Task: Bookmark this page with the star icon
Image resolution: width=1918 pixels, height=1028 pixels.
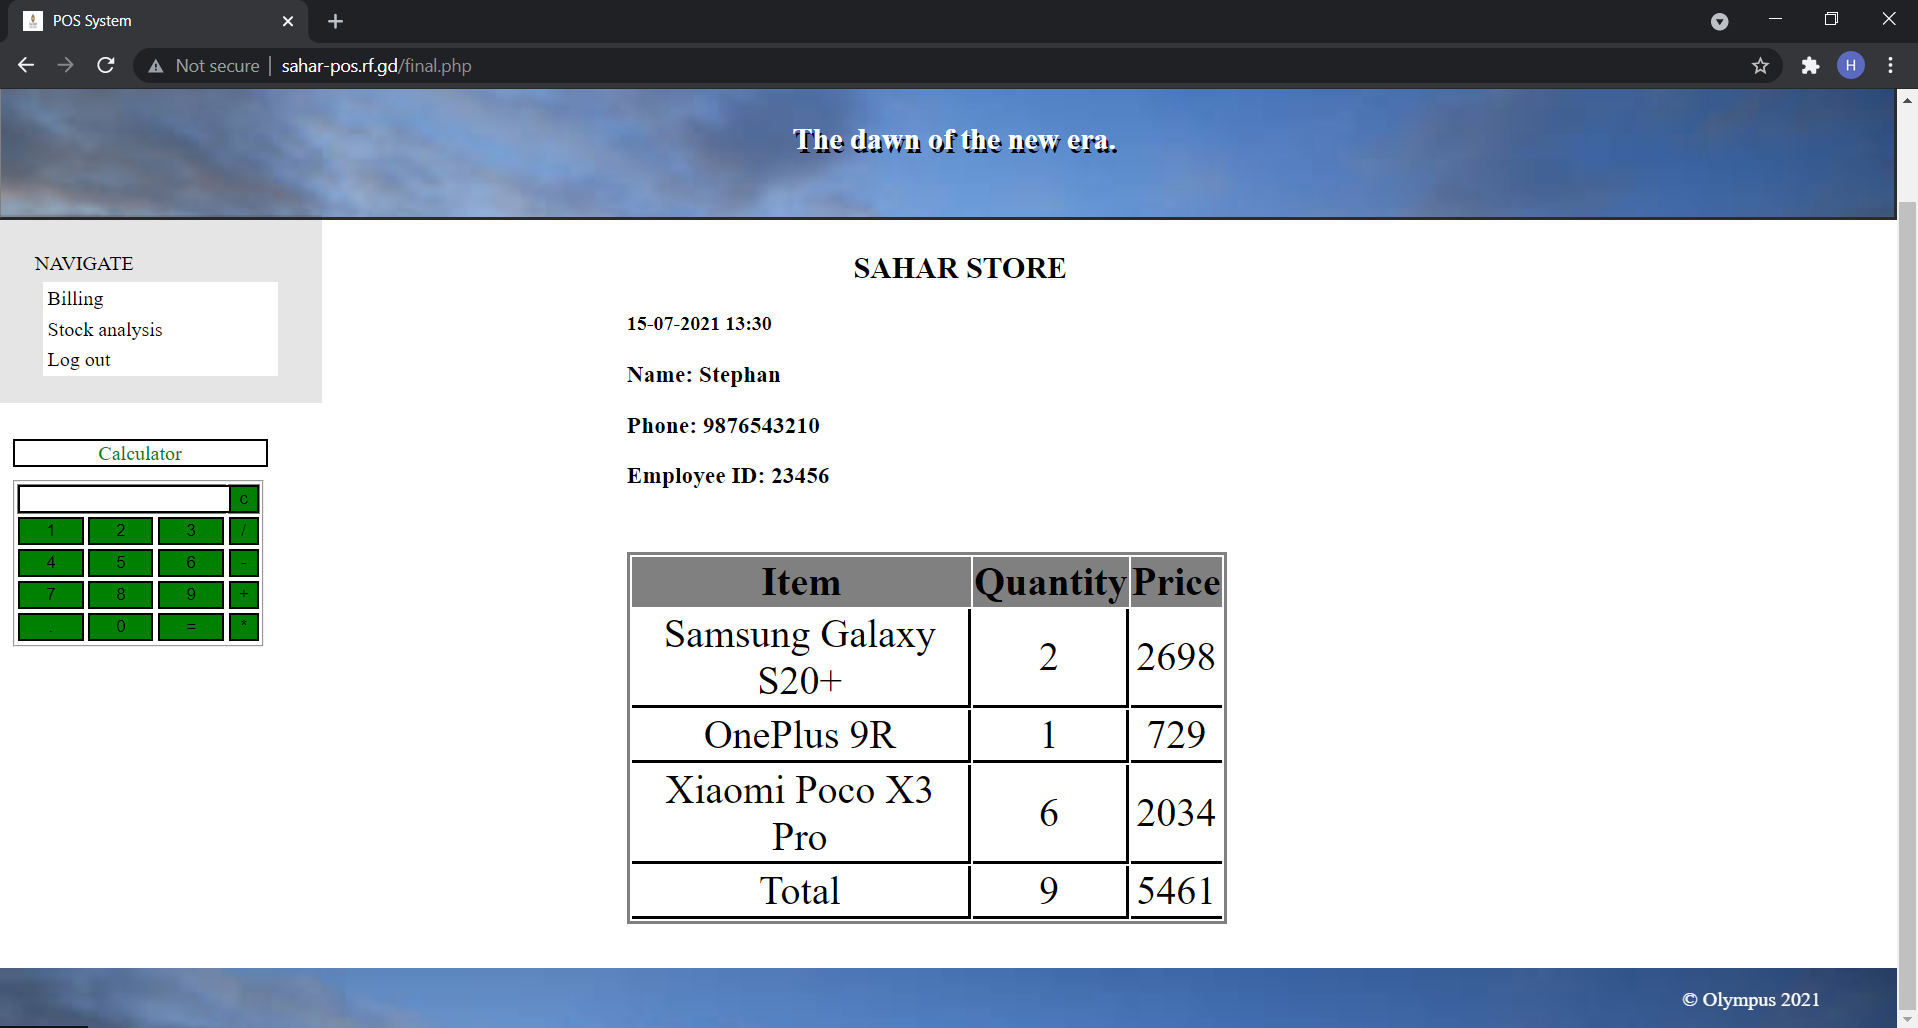Action: coord(1760,66)
